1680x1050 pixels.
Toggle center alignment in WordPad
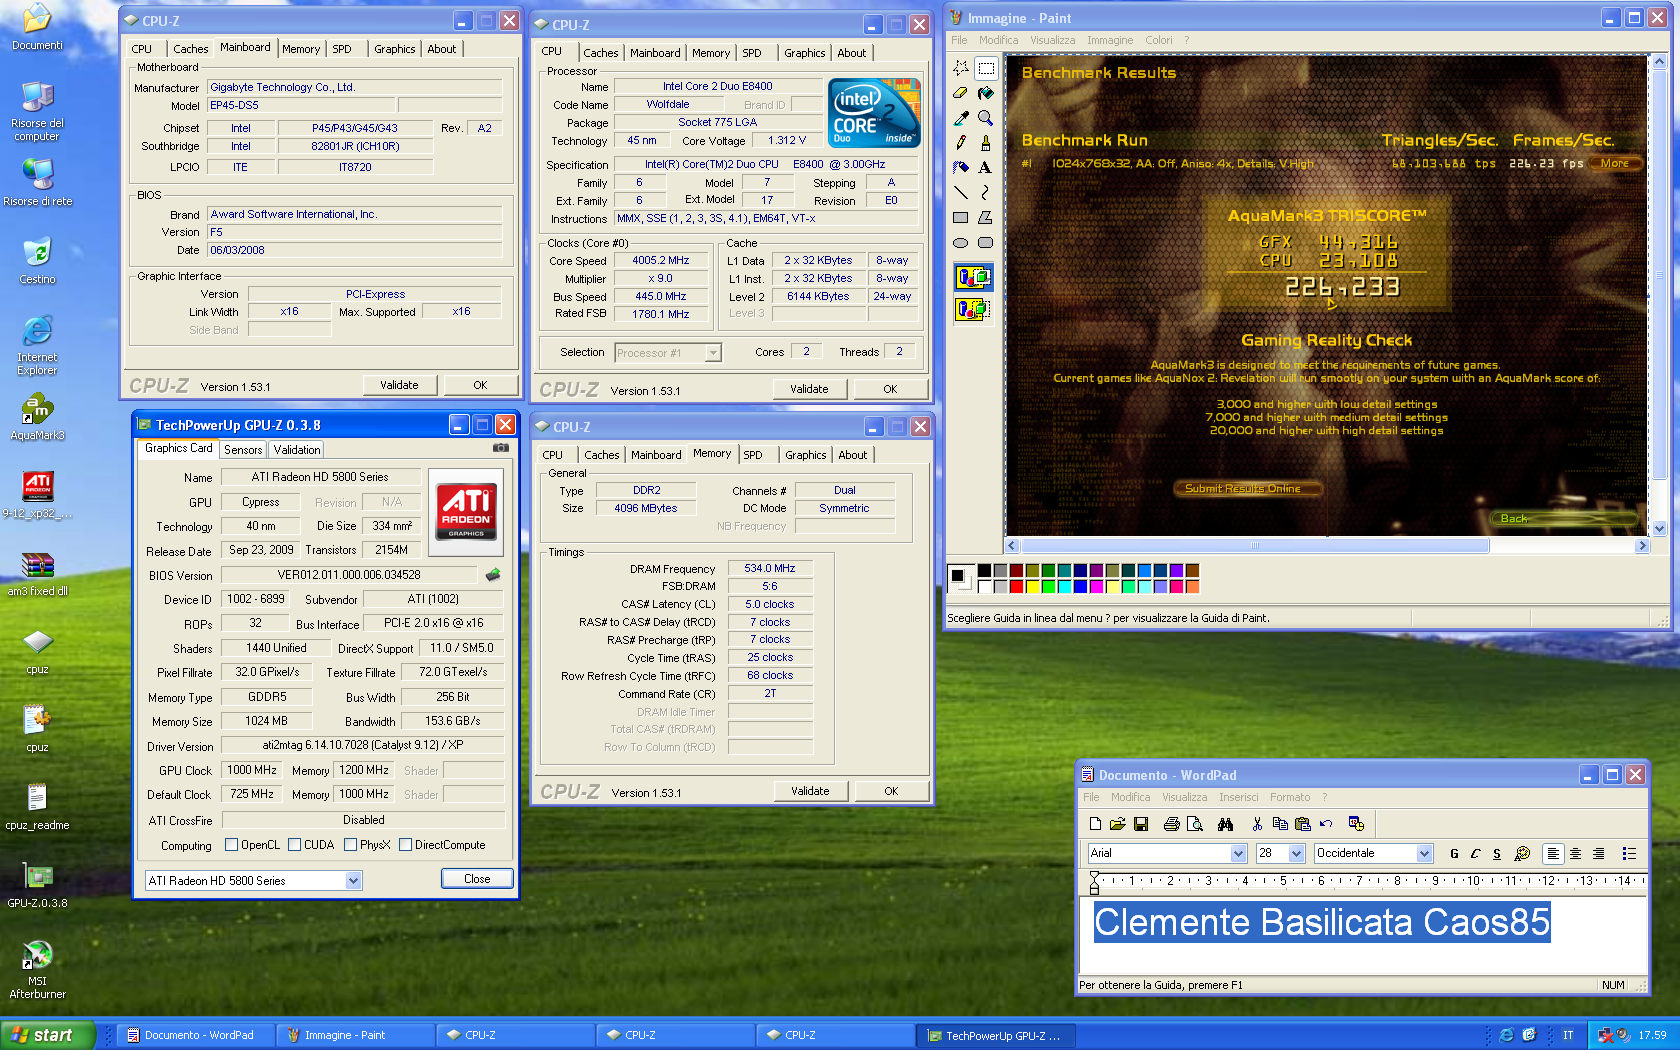pyautogui.click(x=1576, y=853)
